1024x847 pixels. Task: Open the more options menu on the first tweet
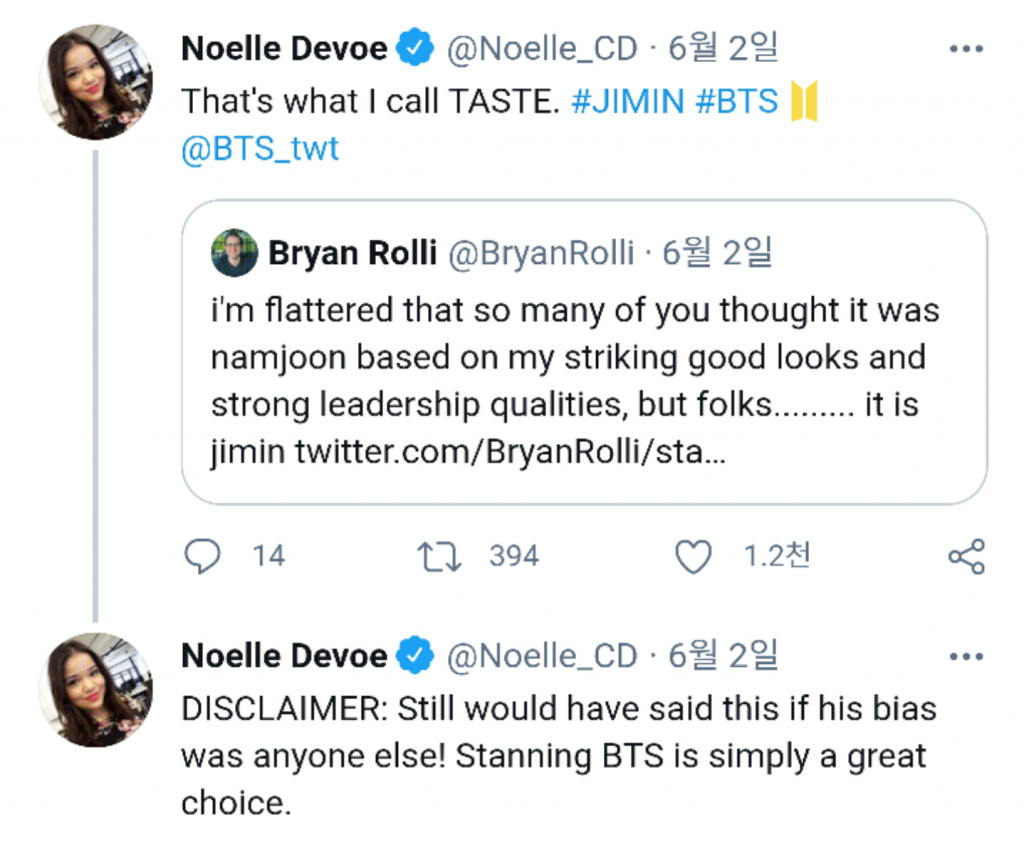(x=965, y=49)
